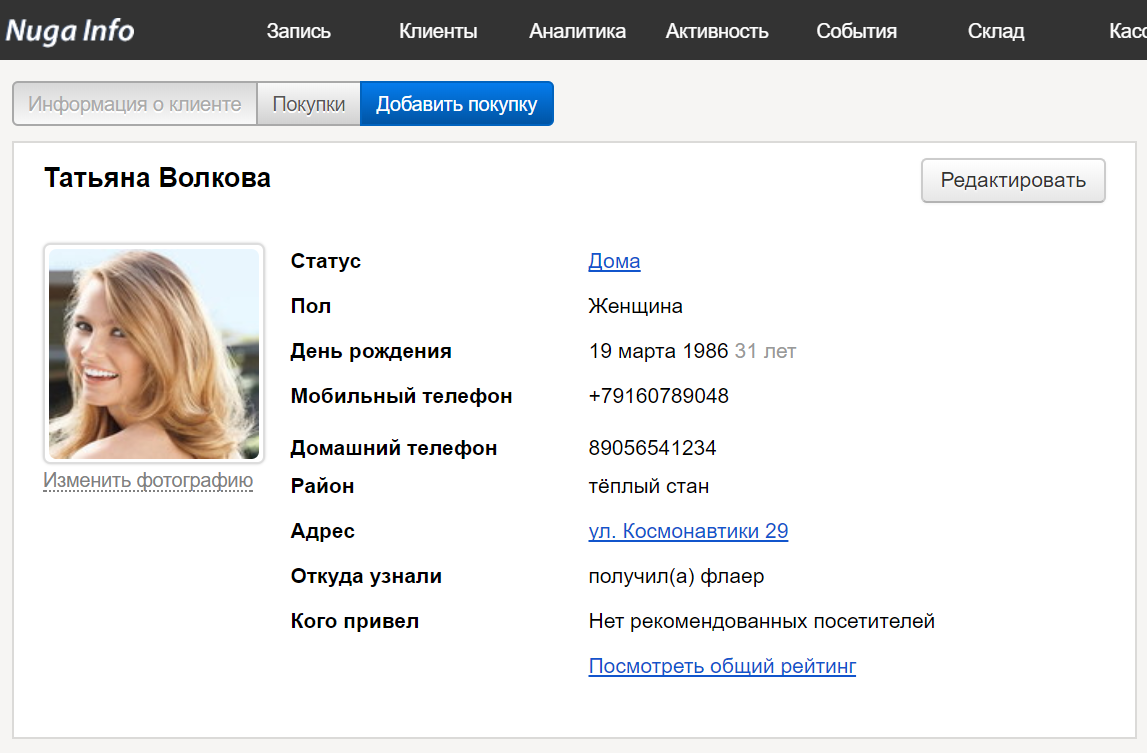This screenshot has height=753, width=1147.
Task: Open the ул. Космонавтики 29 address link
Action: pos(688,531)
